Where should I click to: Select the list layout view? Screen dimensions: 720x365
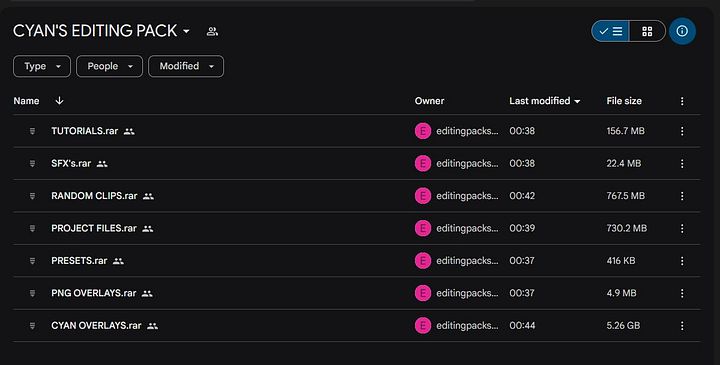pos(611,31)
